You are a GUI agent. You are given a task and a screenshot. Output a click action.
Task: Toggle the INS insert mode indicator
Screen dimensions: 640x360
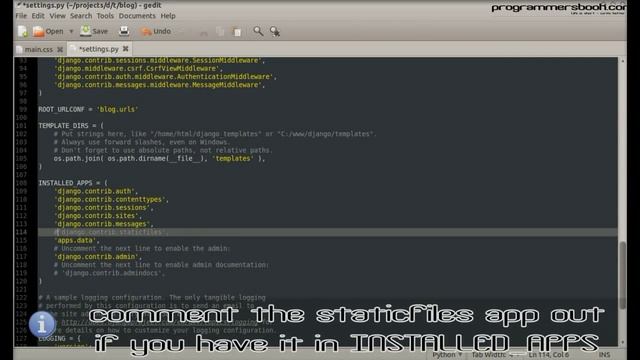(604, 355)
